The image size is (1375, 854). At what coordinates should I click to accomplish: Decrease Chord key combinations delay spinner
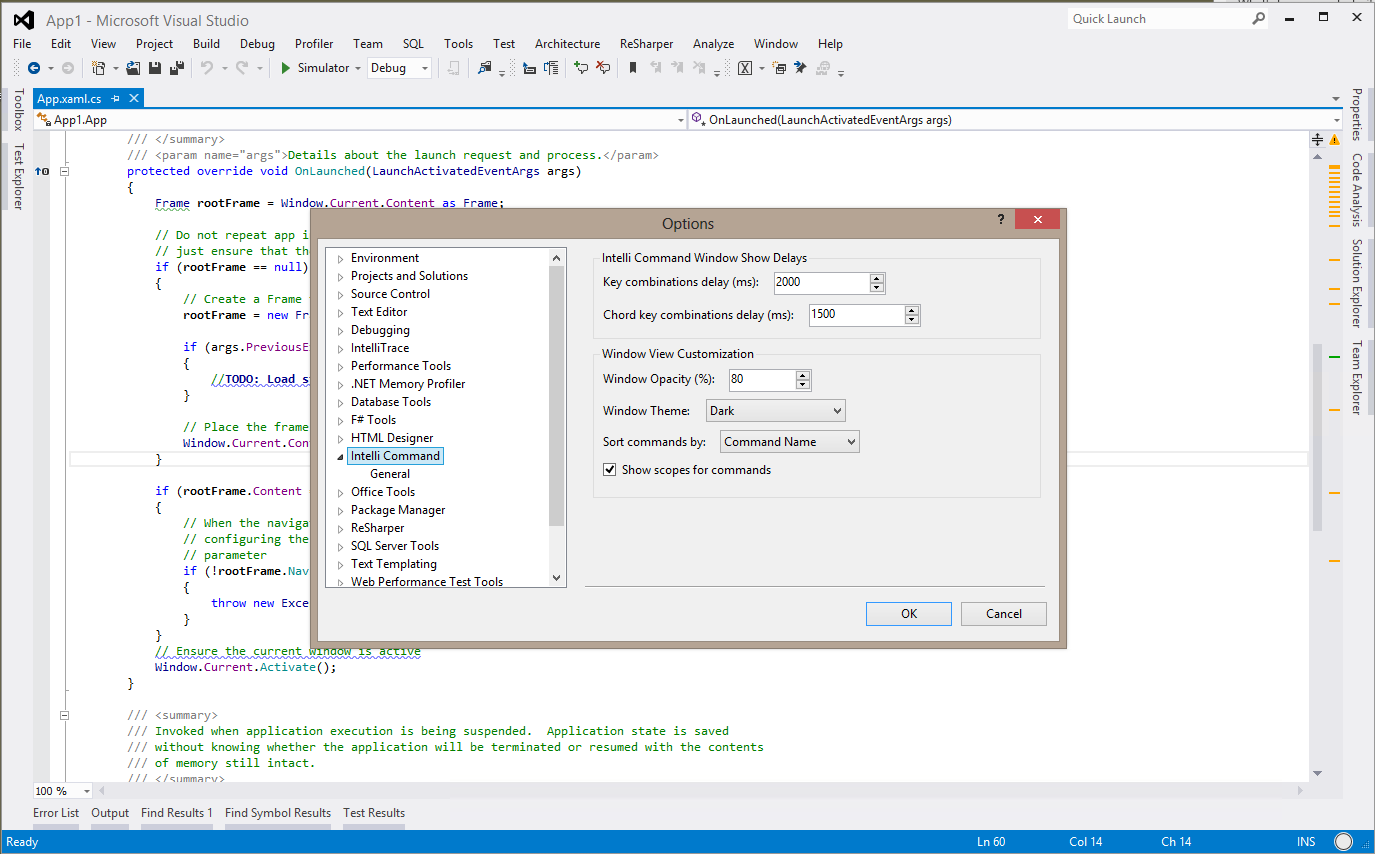pos(912,319)
